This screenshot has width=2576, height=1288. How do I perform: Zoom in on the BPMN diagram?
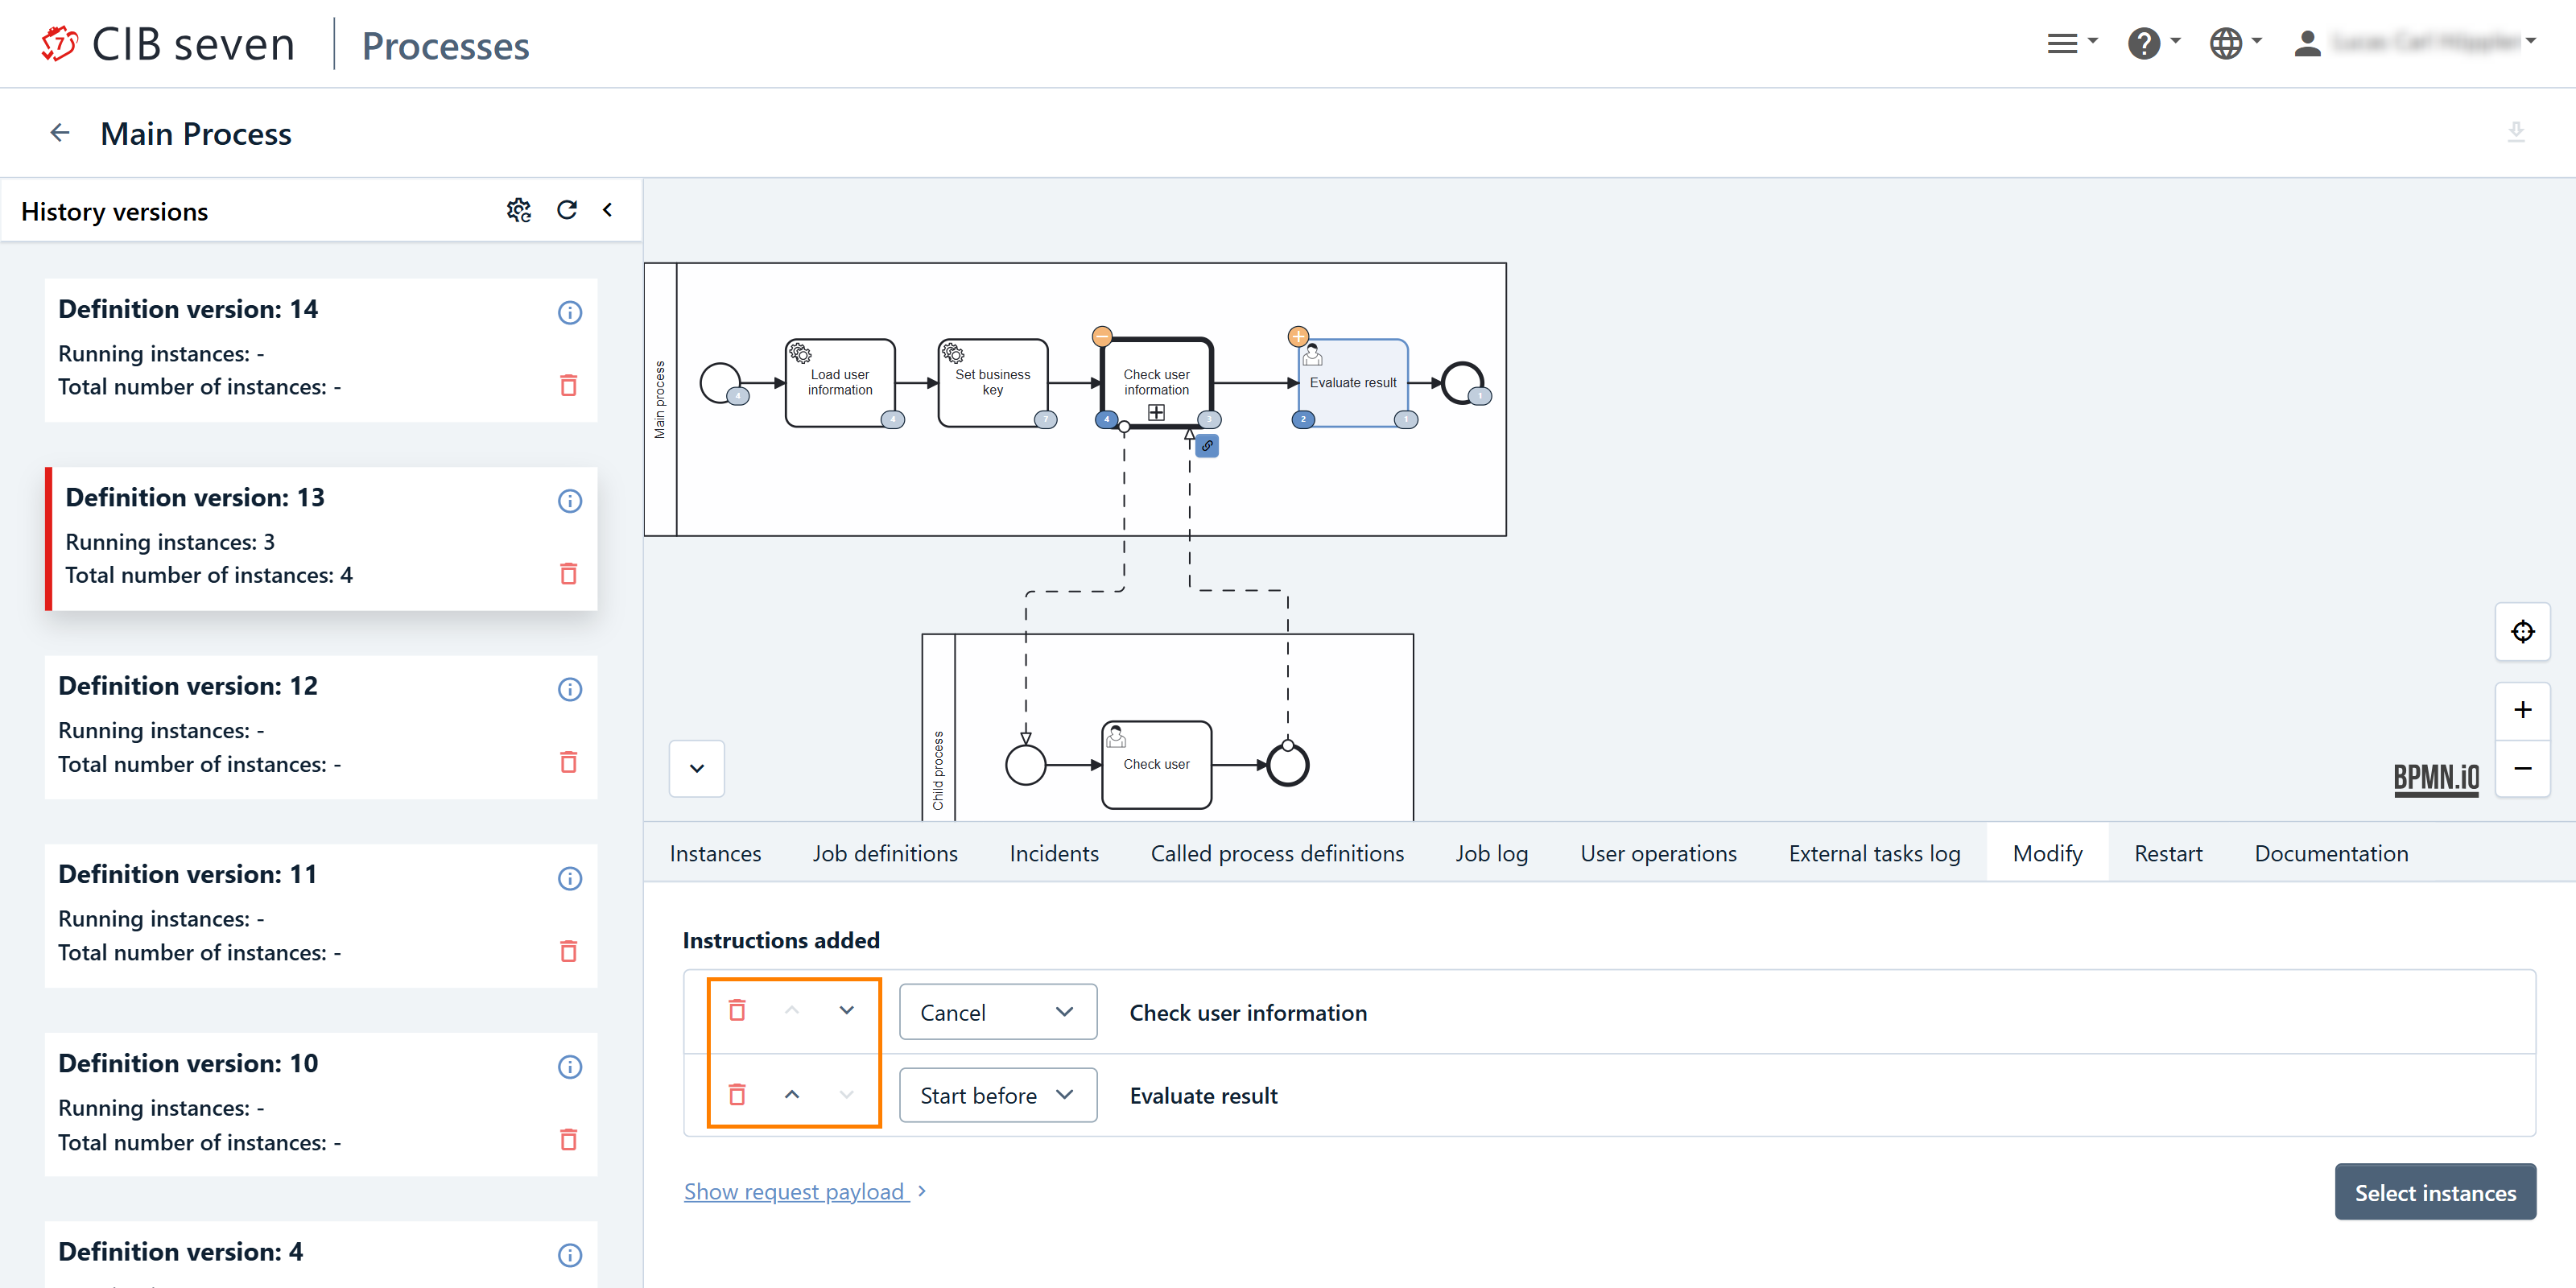point(2522,710)
